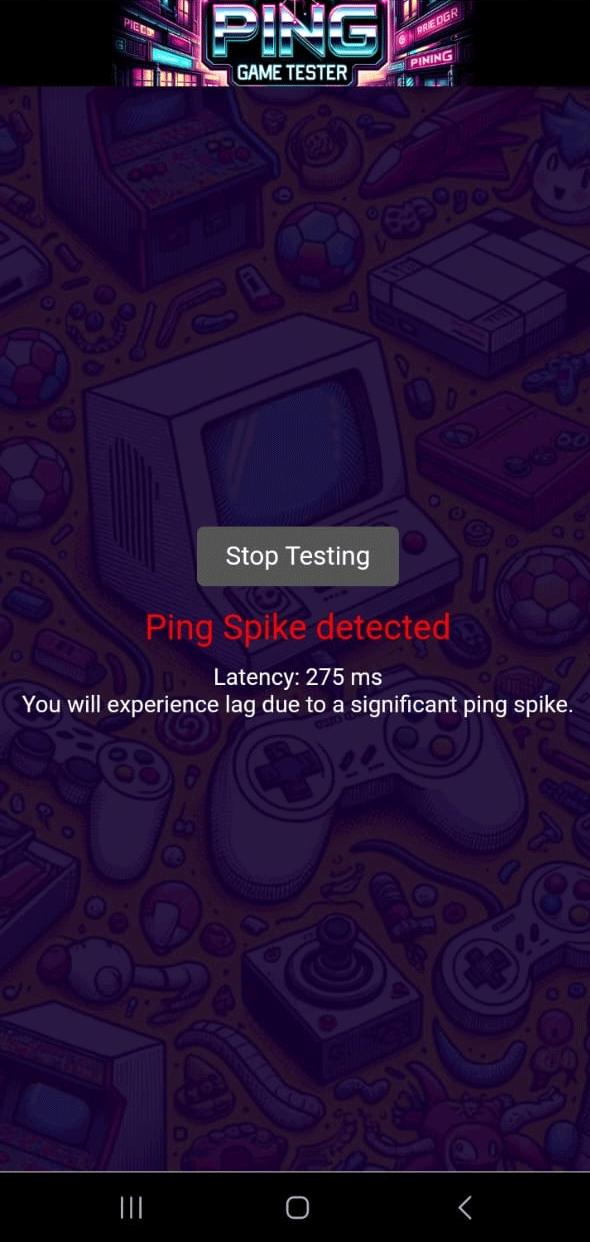The image size is (590, 1242).
Task: Tap the Android back arrow
Action: tap(465, 1207)
